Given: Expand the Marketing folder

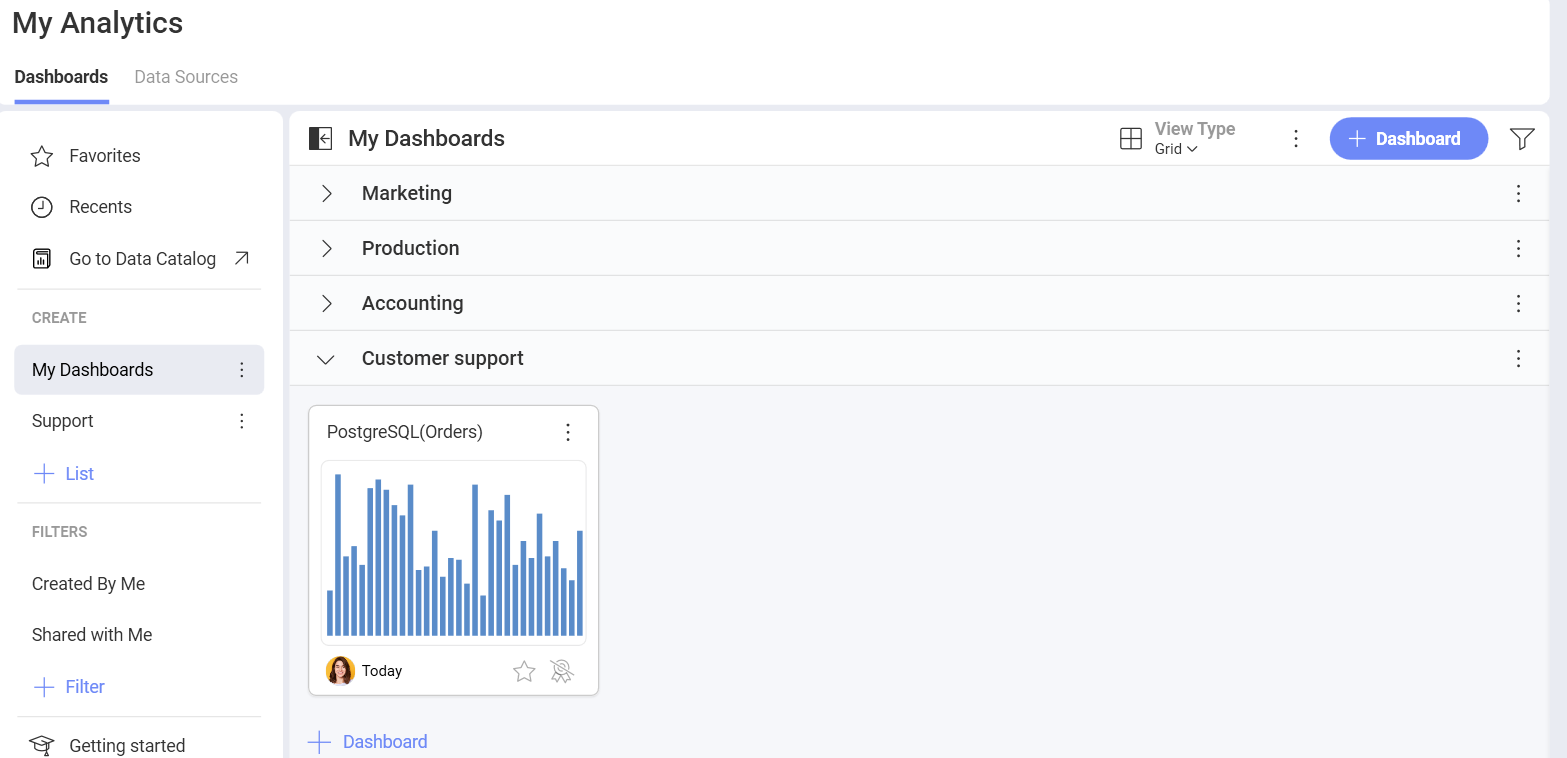Looking at the screenshot, I should [x=326, y=194].
